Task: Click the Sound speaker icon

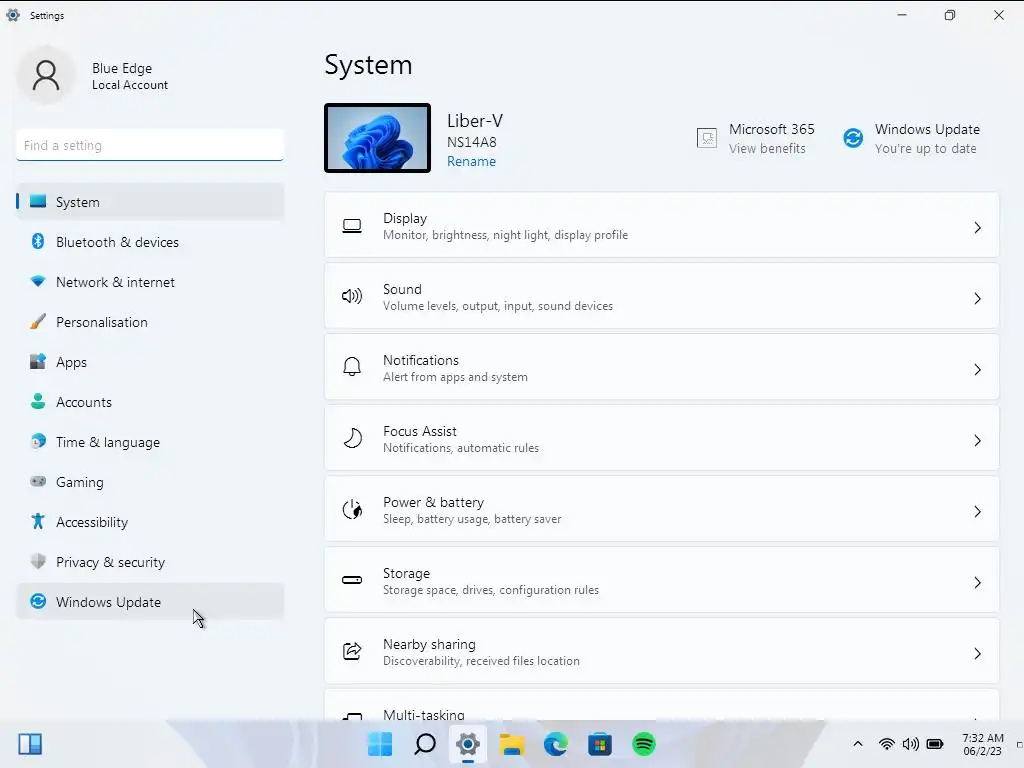Action: tap(352, 296)
